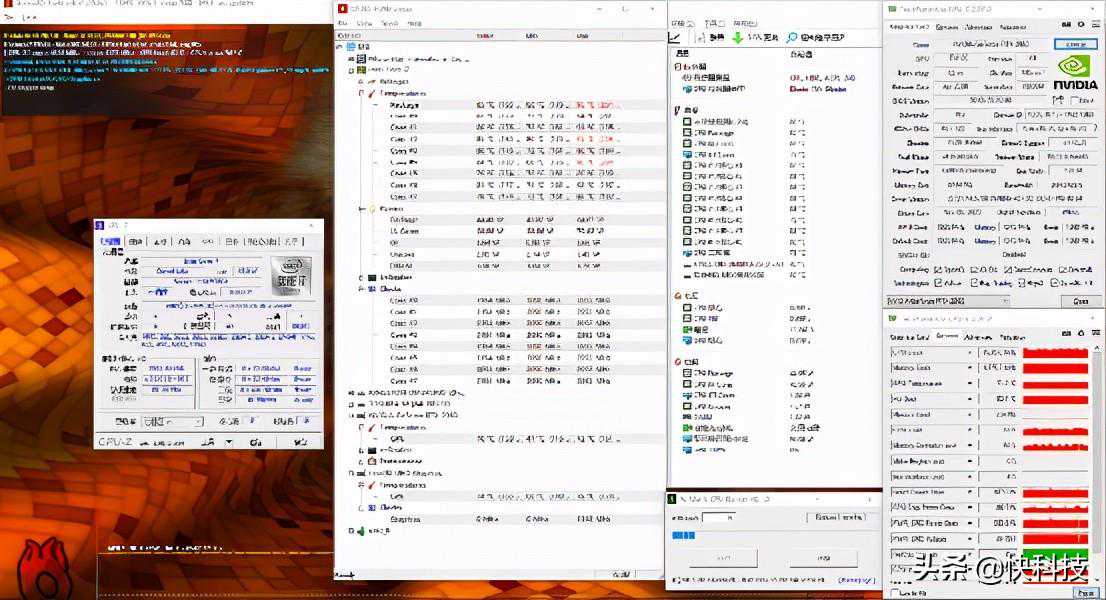Click the green down-arrow toolbar icon
Image resolution: width=1106 pixels, height=600 pixels.
[737, 38]
